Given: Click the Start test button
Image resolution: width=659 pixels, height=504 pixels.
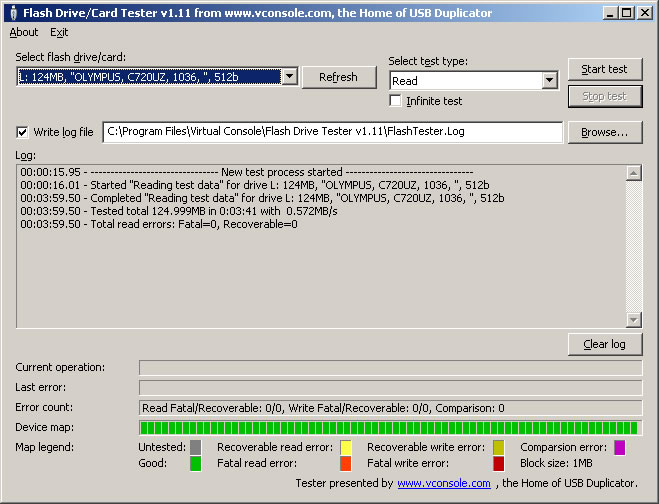Looking at the screenshot, I should coord(604,69).
